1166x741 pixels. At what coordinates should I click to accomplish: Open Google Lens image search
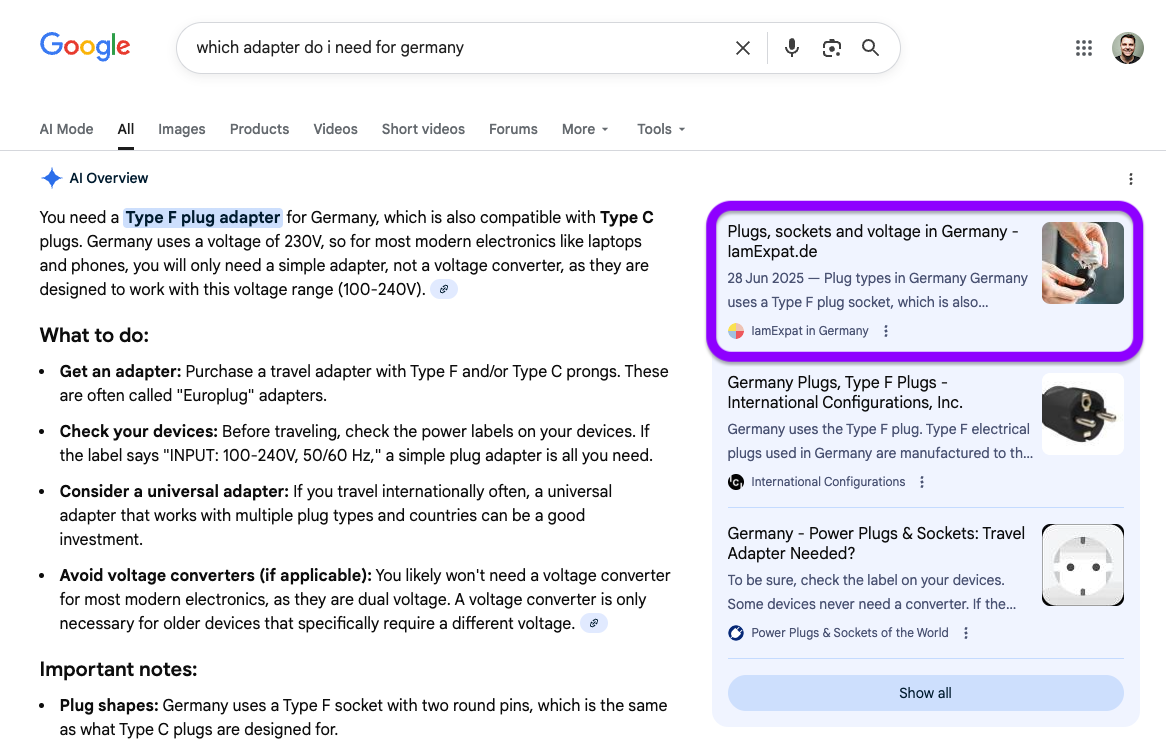point(831,48)
